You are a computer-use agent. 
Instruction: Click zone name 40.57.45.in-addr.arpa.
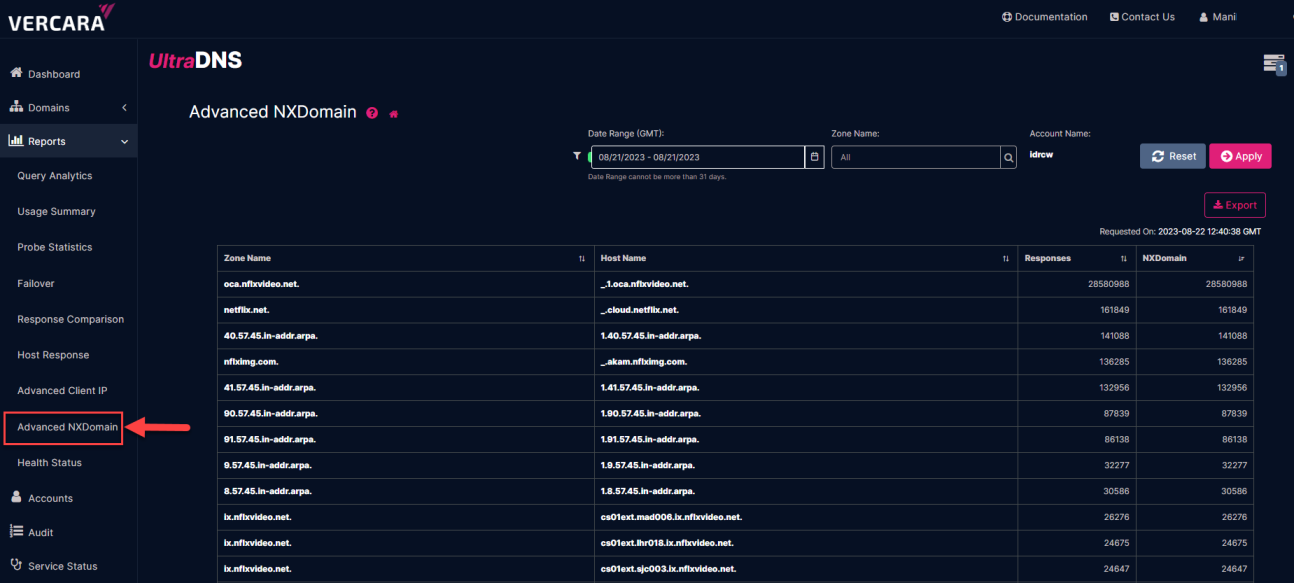(x=271, y=336)
